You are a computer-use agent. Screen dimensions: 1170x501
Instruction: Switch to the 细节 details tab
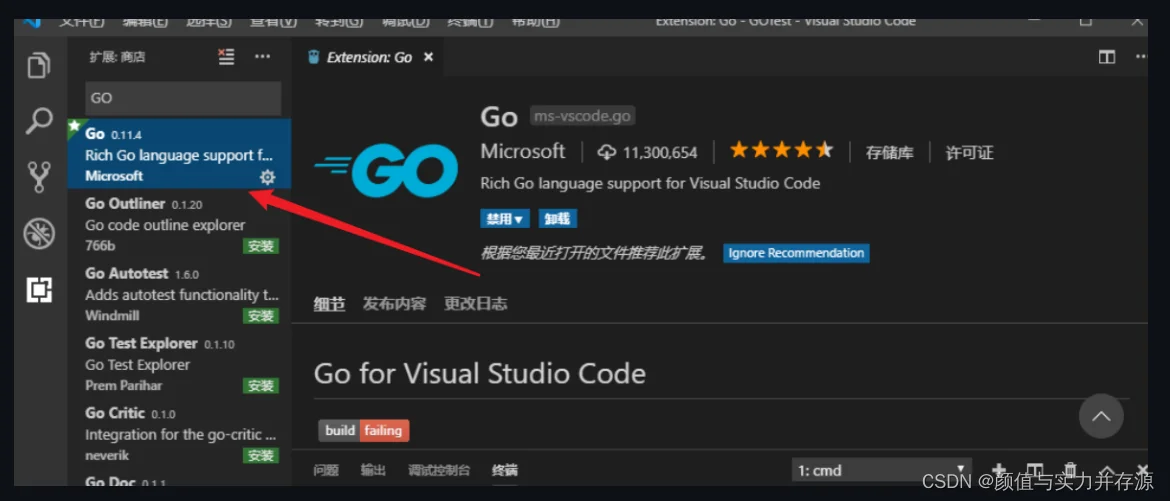(x=329, y=304)
